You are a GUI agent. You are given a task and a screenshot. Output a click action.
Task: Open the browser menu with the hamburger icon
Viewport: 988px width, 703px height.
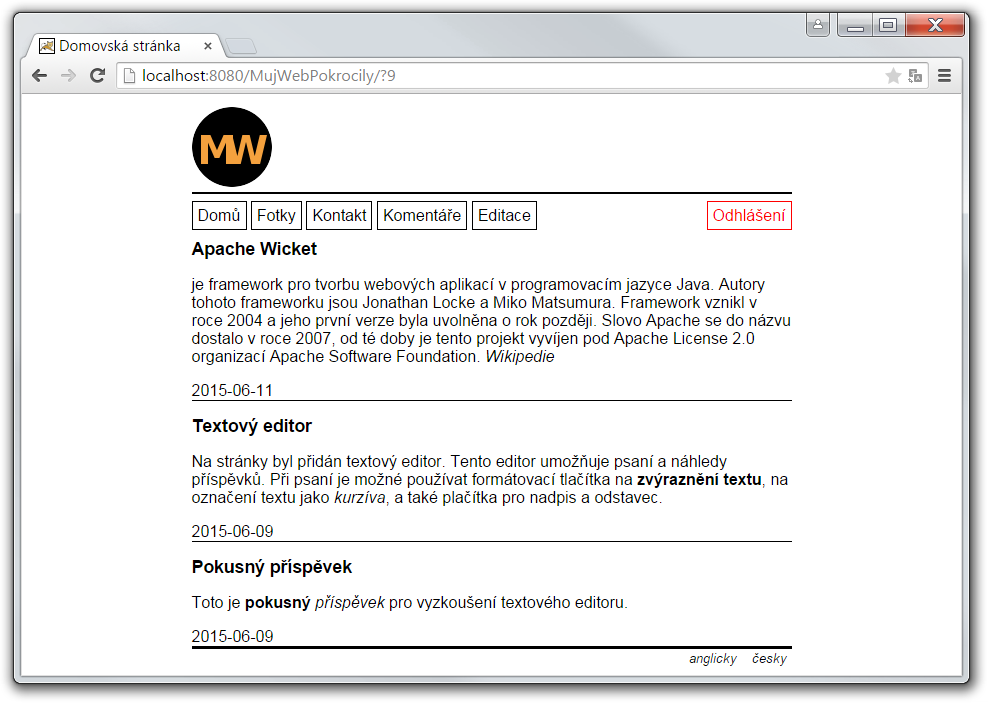pyautogui.click(x=944, y=75)
